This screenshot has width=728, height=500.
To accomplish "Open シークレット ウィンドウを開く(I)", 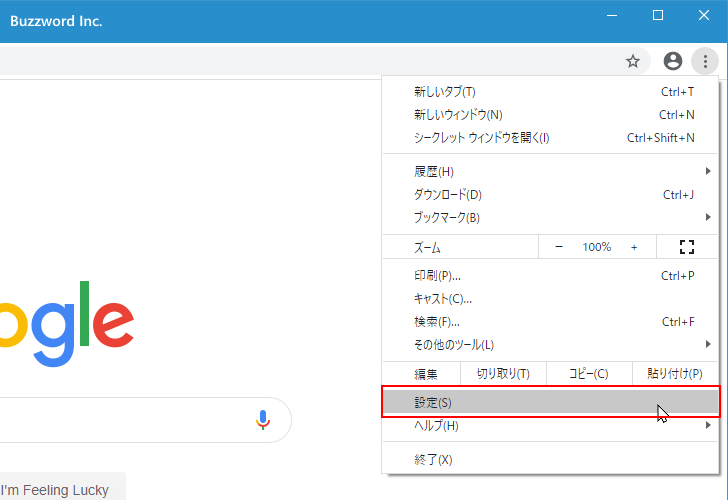I will pos(550,138).
